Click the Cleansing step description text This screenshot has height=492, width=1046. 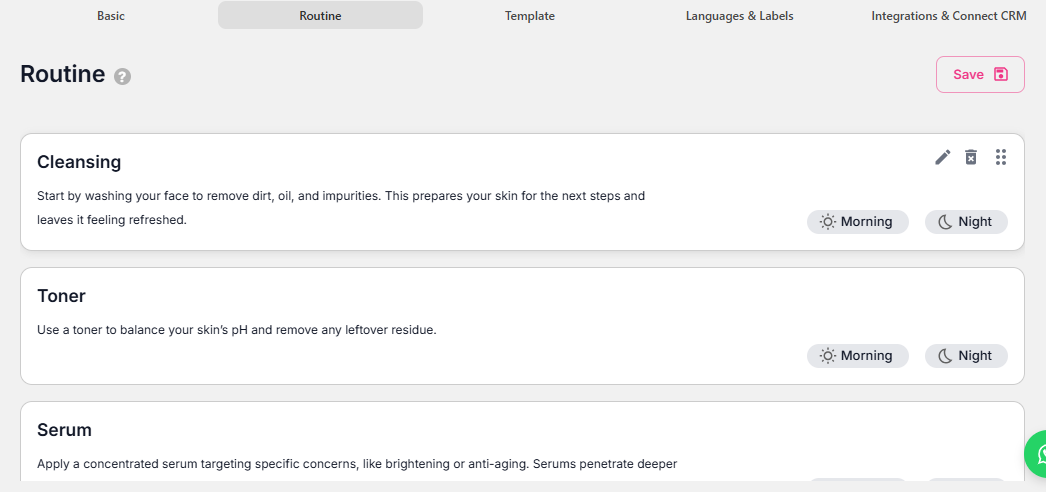coord(340,207)
